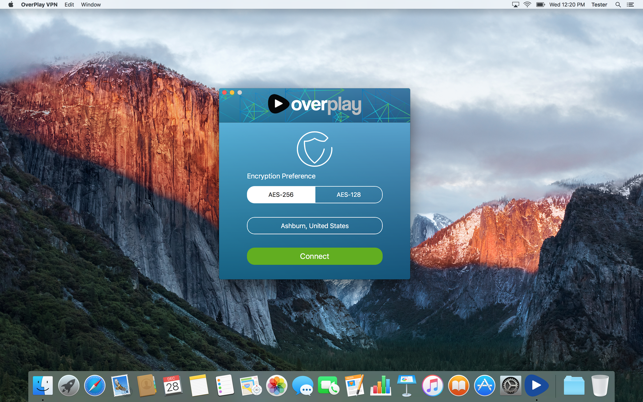Open Notes icon in Dock
The height and width of the screenshot is (402, 643).
pyautogui.click(x=199, y=386)
